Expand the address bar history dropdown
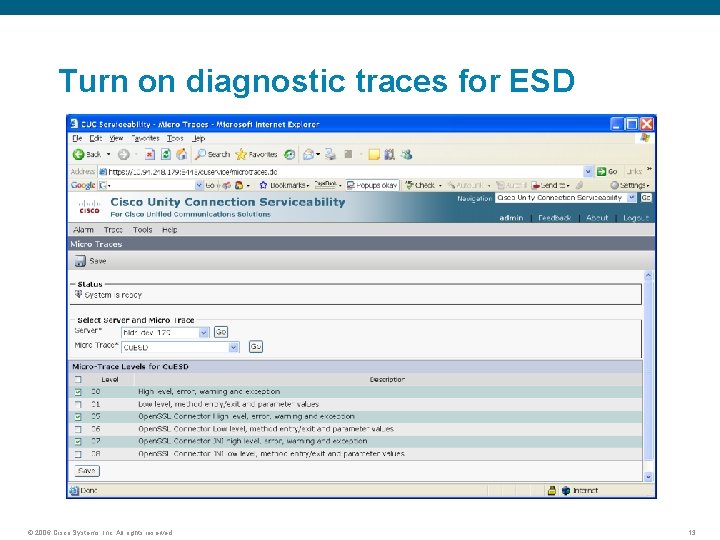The height and width of the screenshot is (540, 720). (588, 172)
